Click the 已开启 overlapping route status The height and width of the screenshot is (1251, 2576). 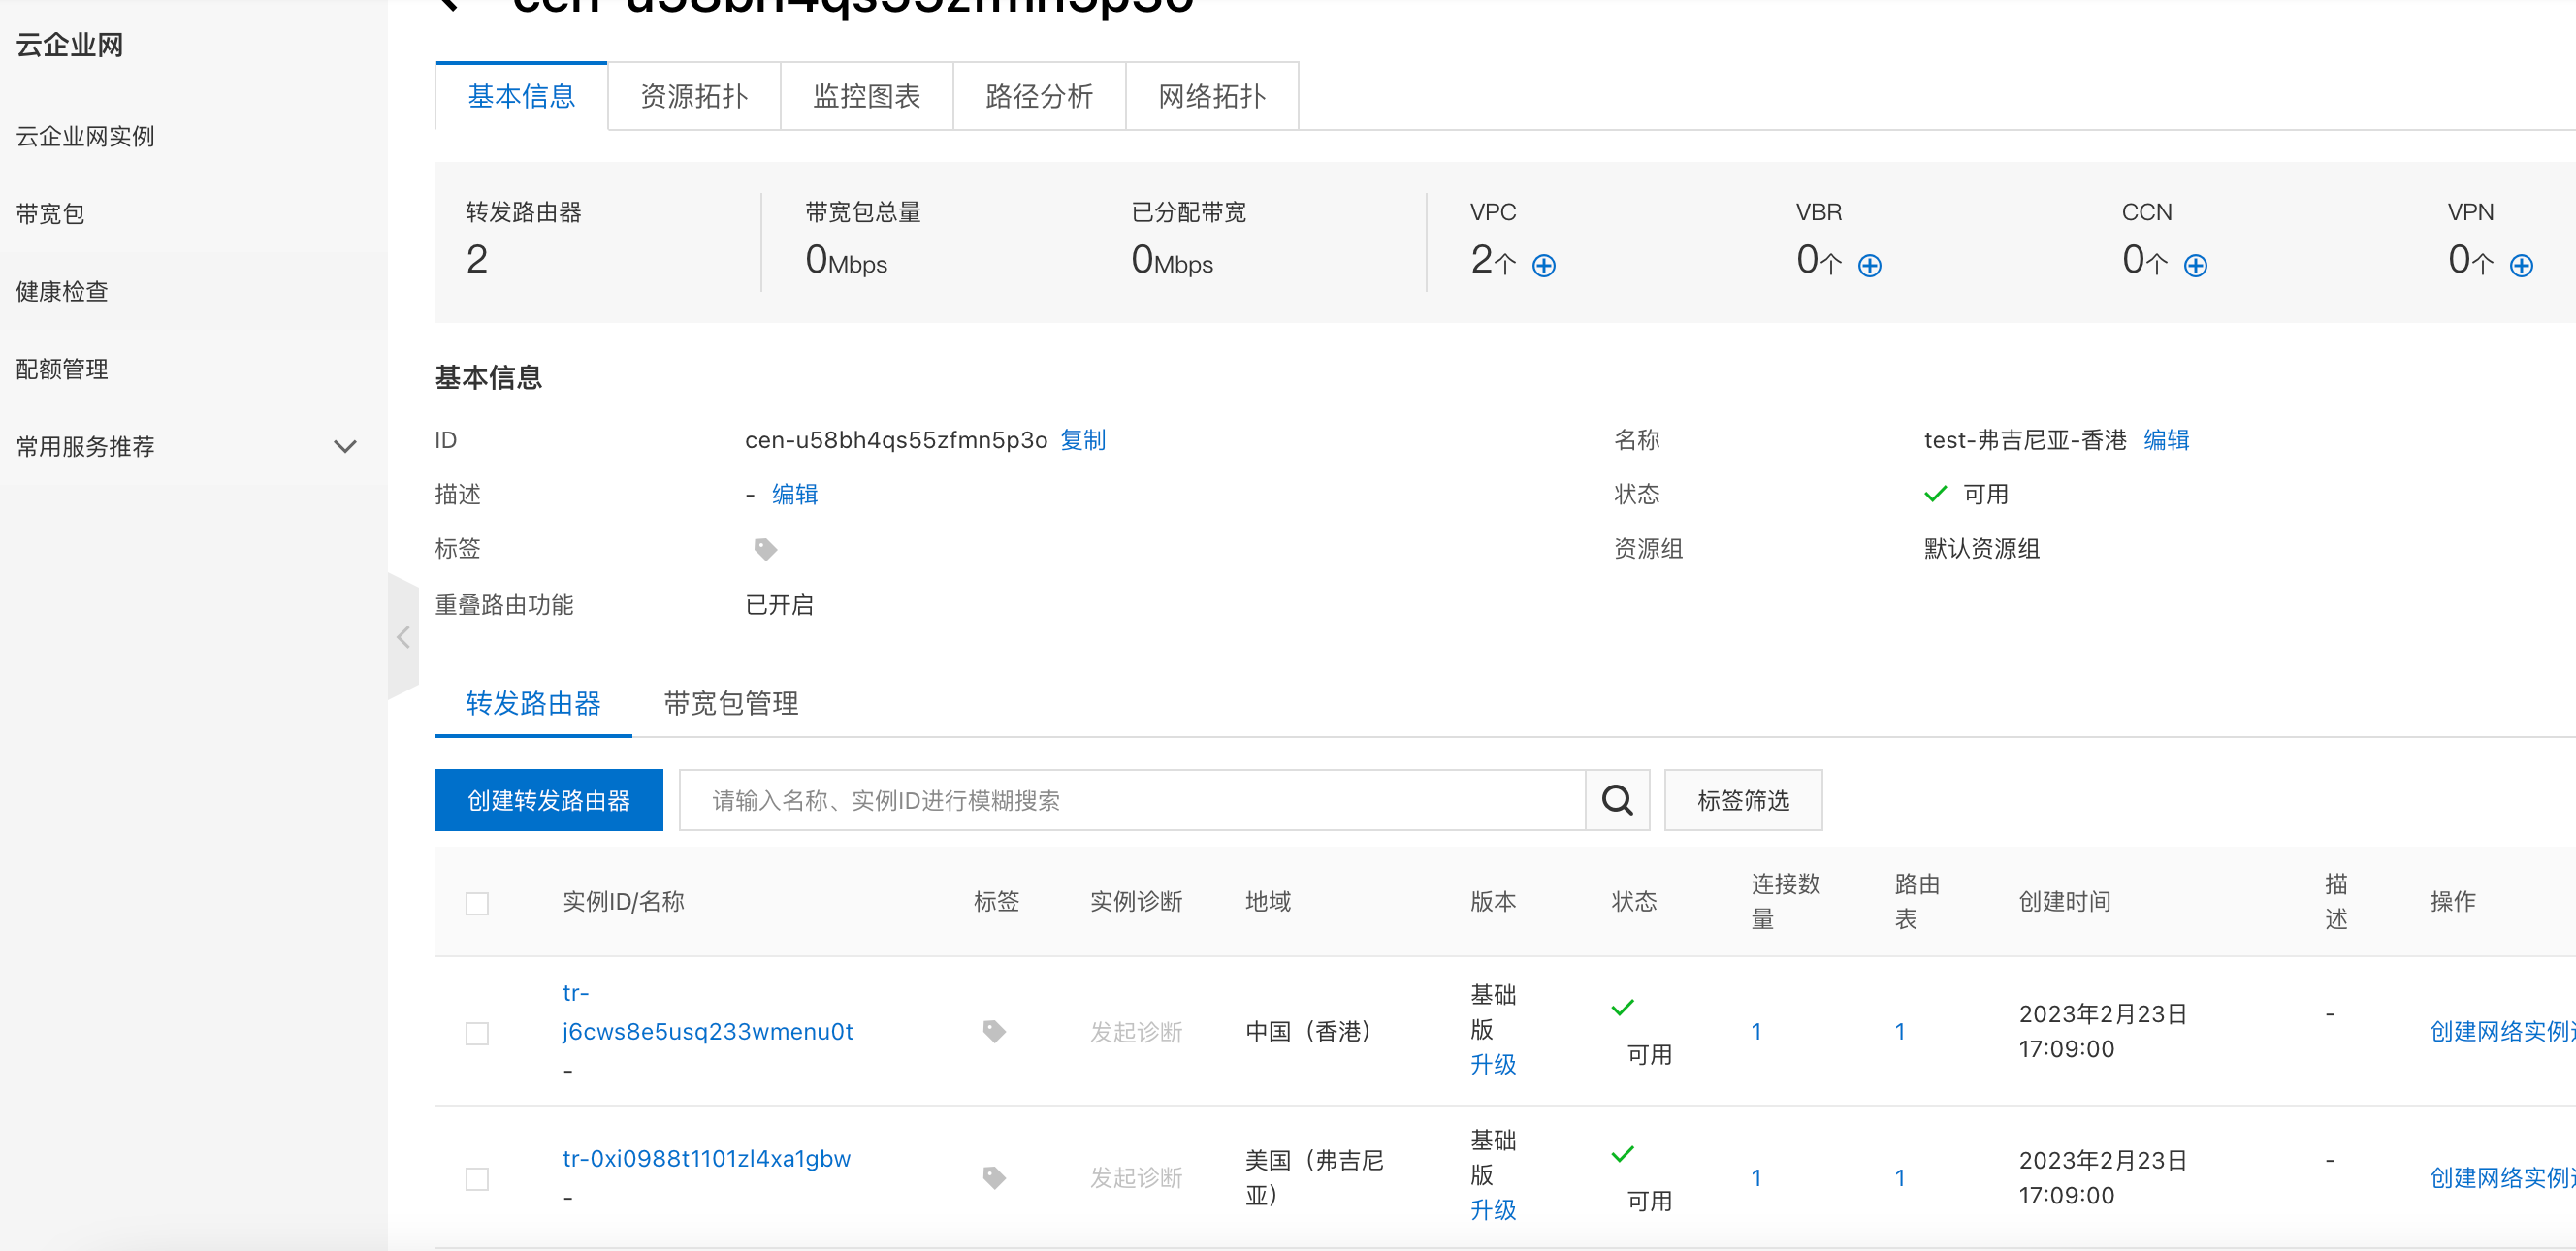pos(779,605)
